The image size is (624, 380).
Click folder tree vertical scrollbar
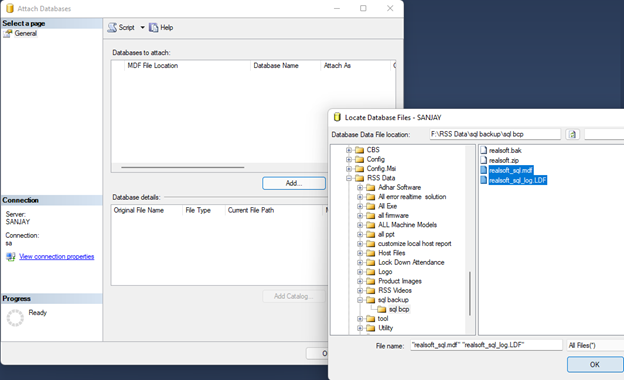point(470,294)
